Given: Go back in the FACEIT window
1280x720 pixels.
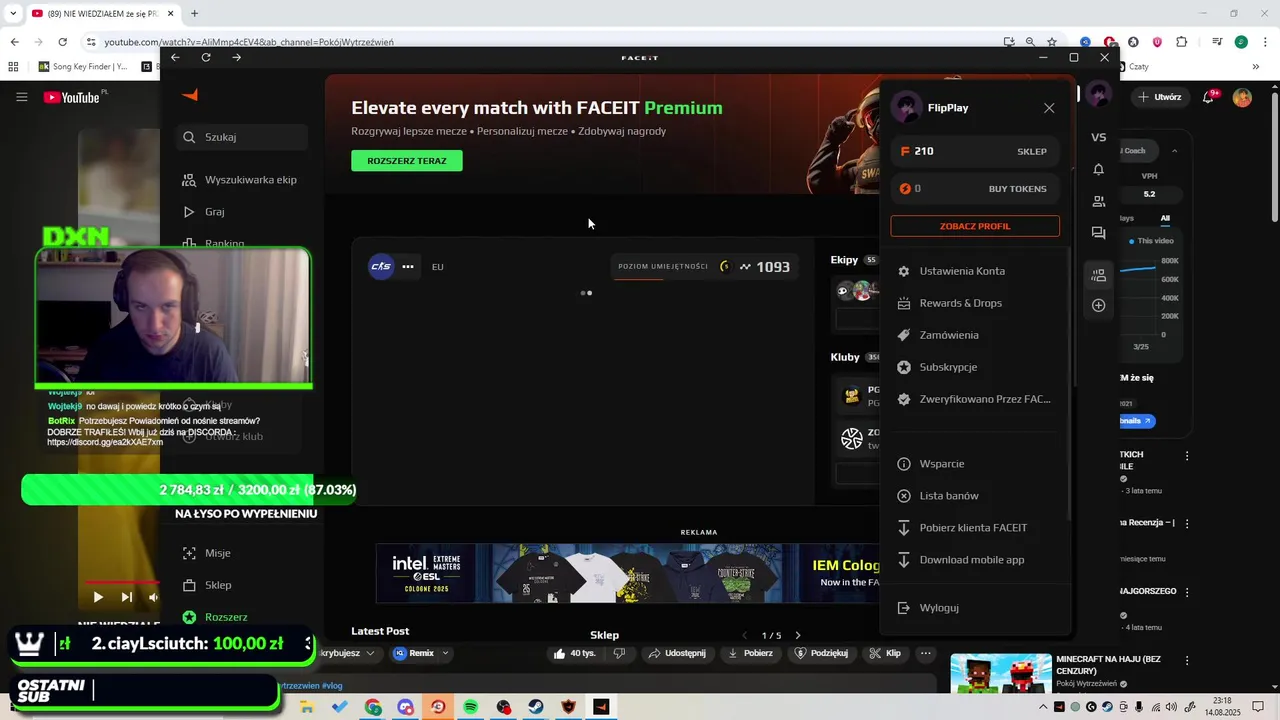Looking at the screenshot, I should 175,58.
